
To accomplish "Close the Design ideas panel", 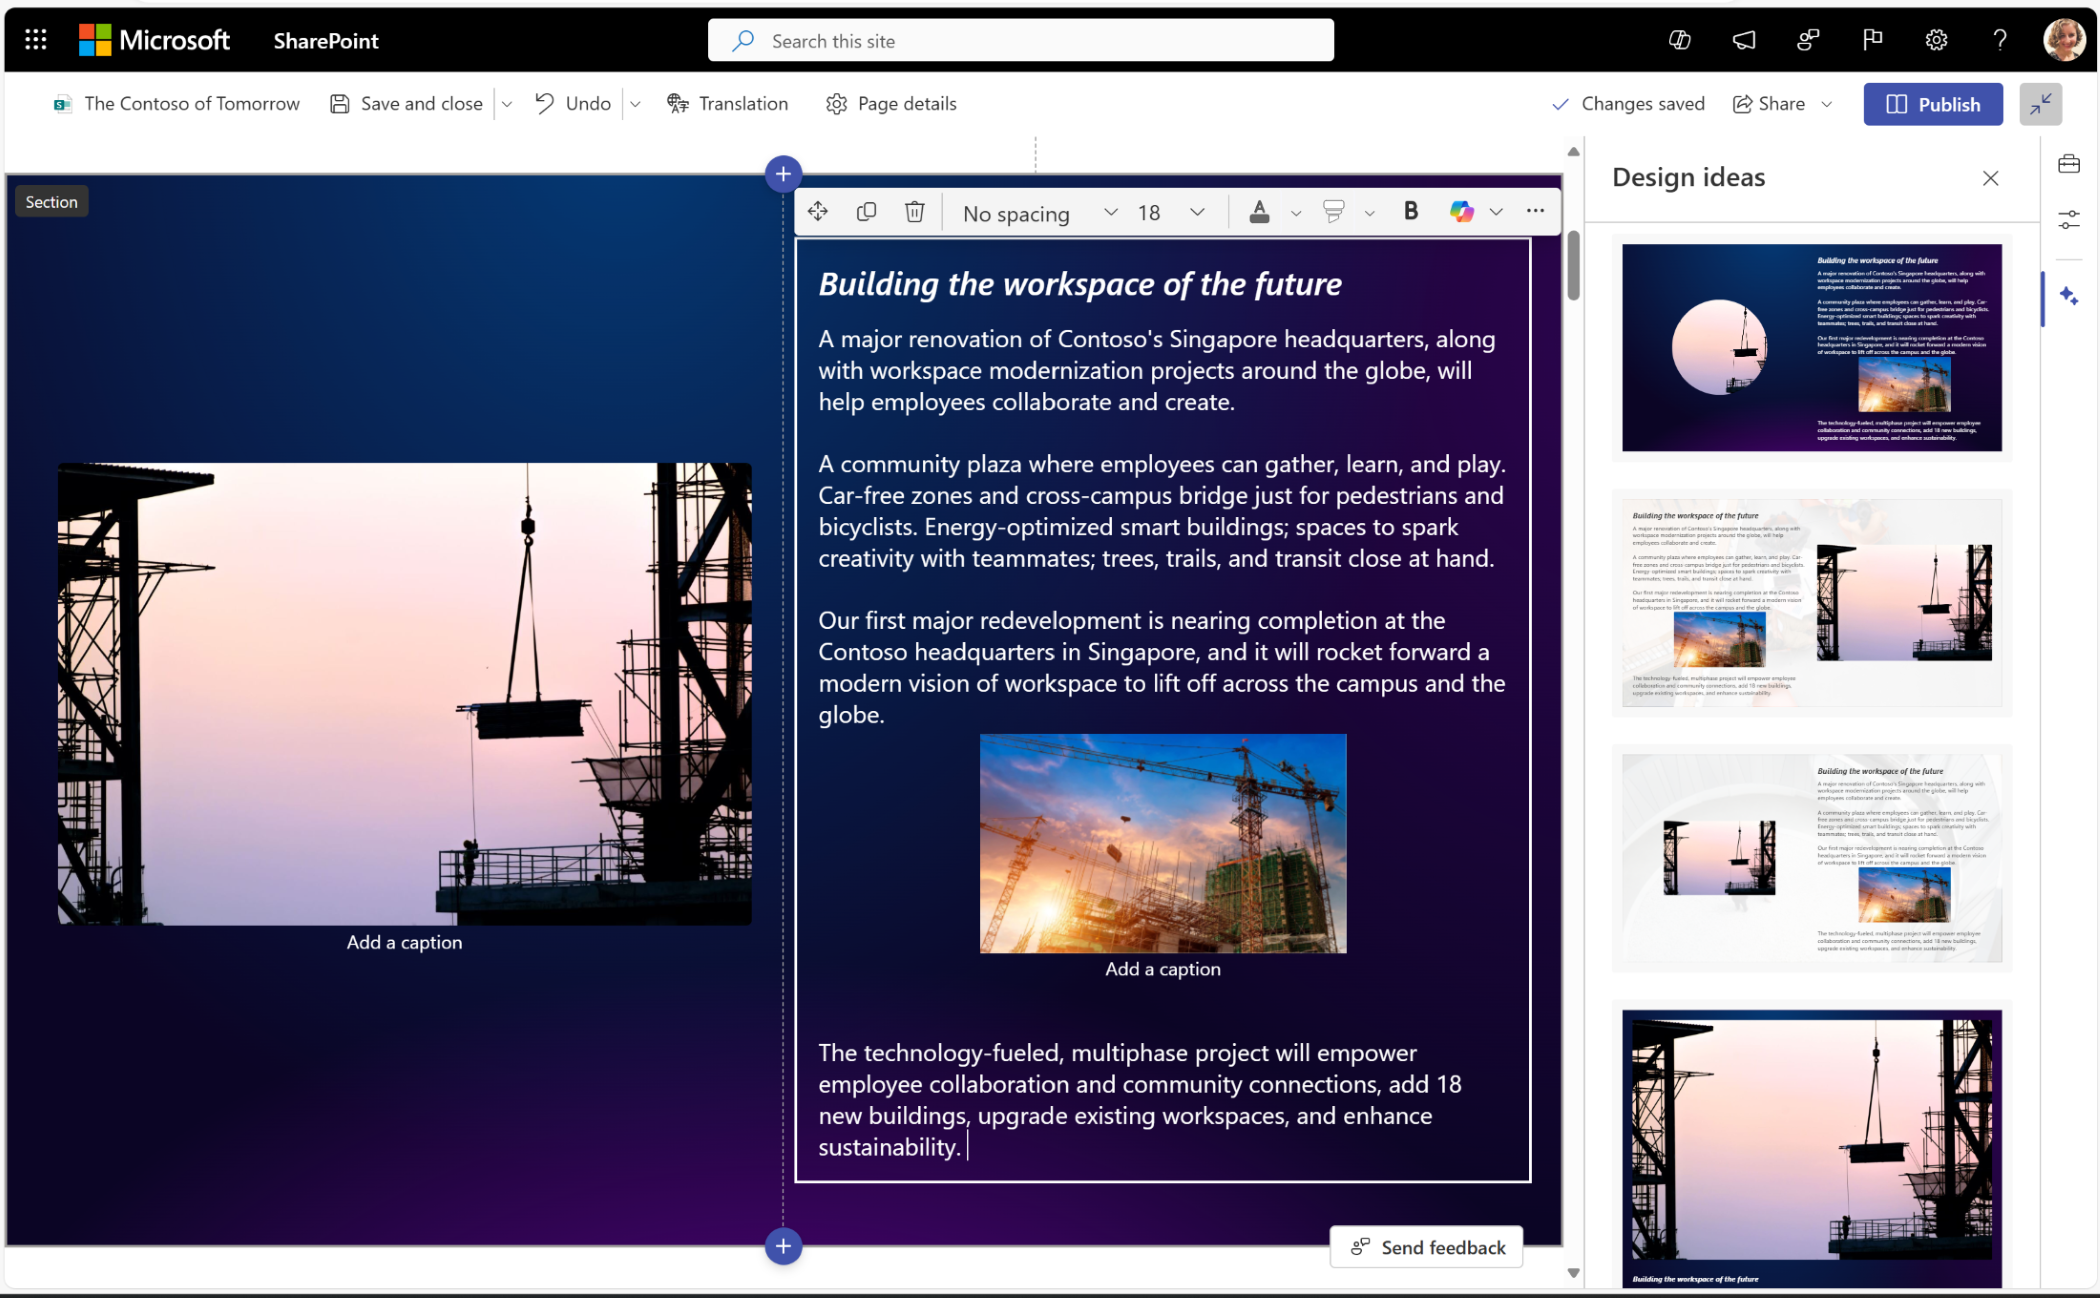I will (x=1989, y=177).
